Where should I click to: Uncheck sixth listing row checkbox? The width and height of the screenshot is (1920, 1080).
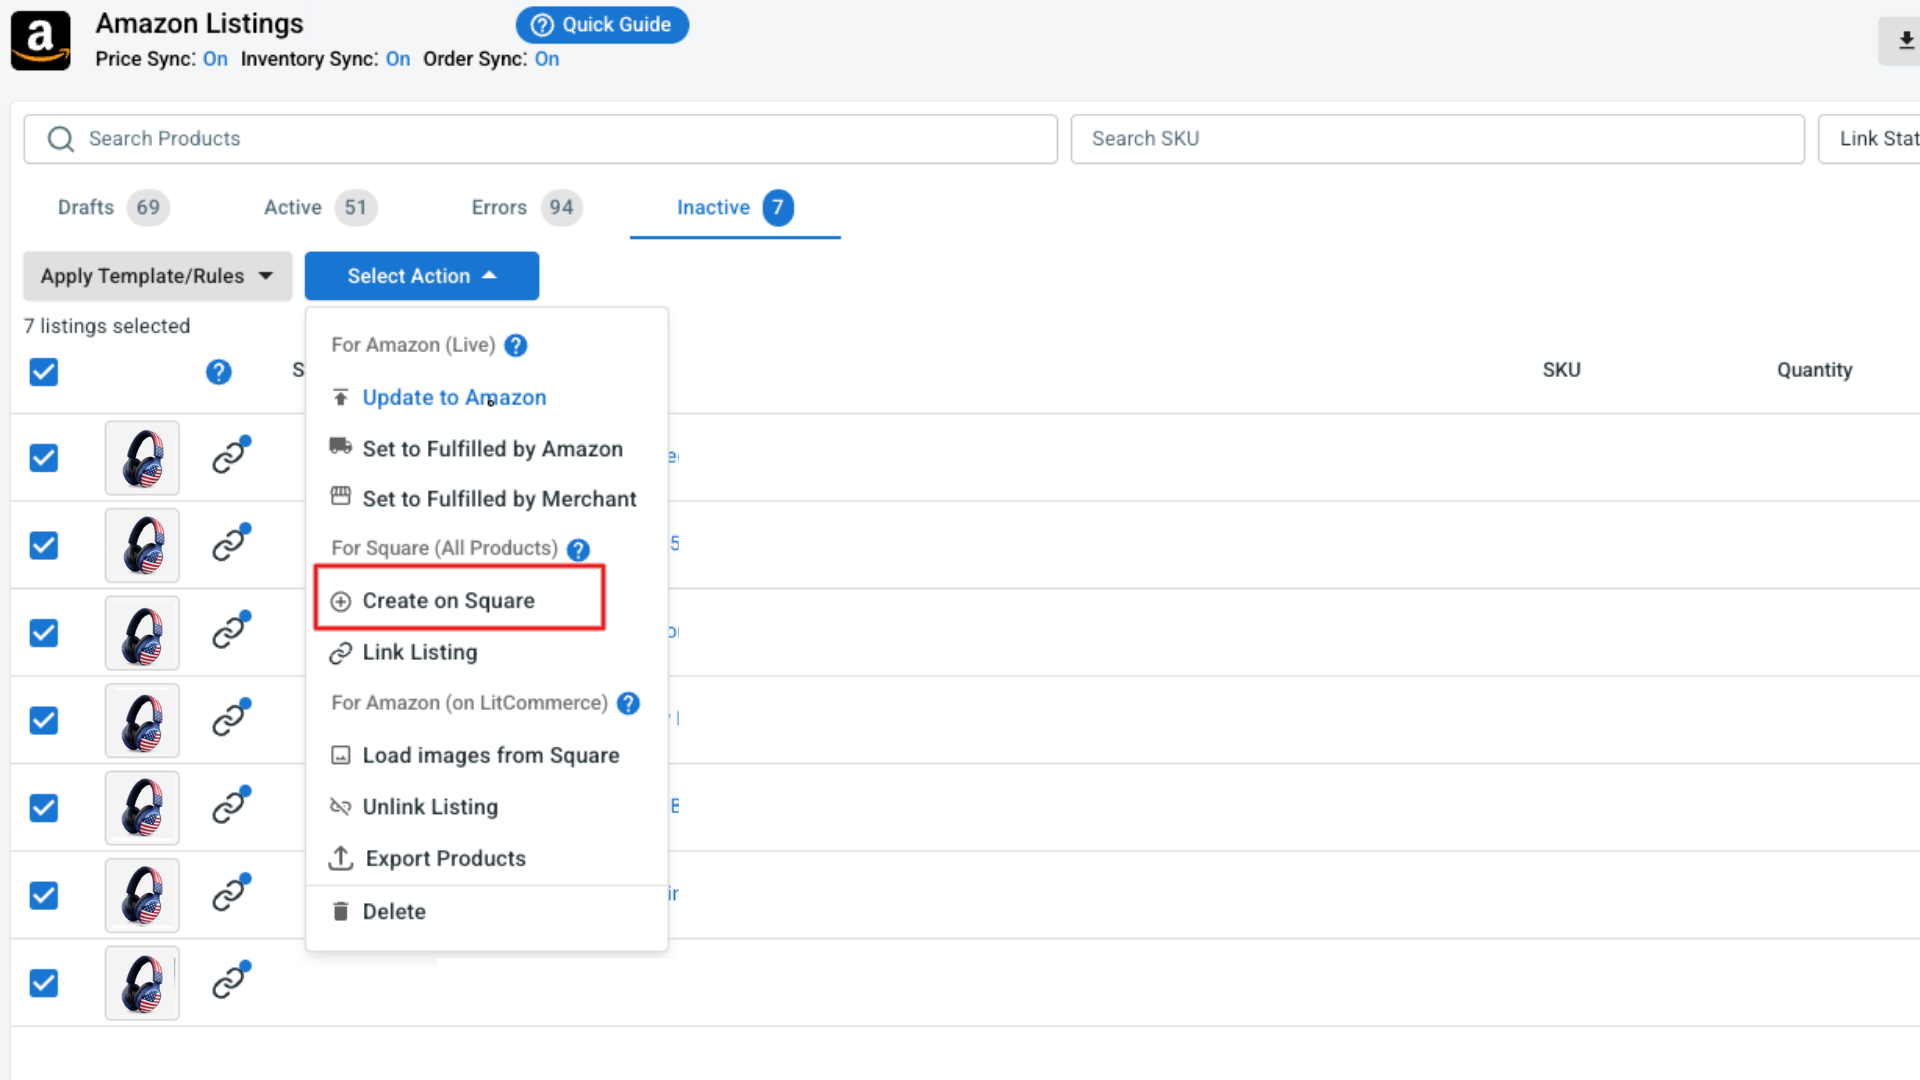44,895
